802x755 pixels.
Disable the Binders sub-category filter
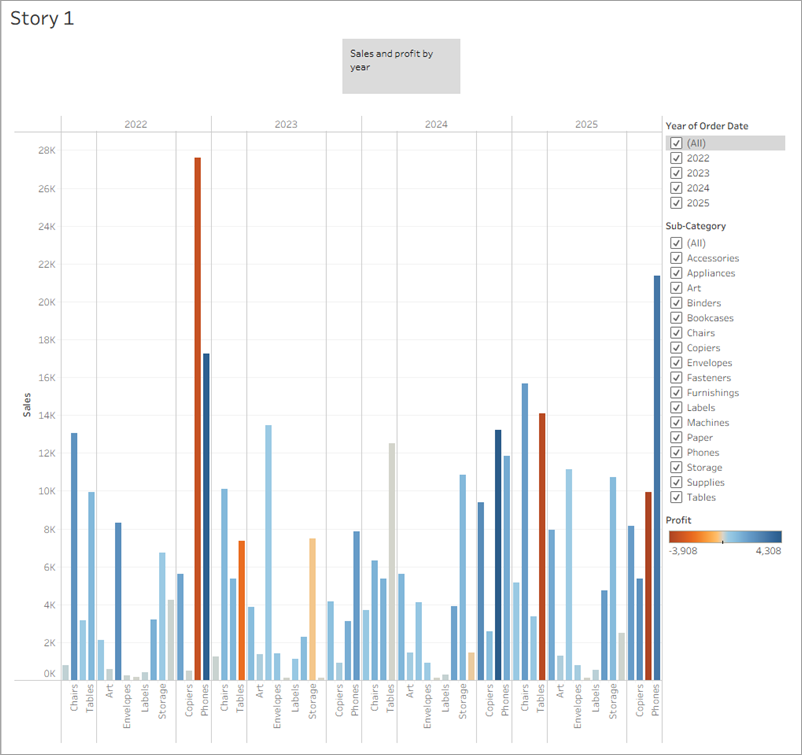(x=677, y=302)
